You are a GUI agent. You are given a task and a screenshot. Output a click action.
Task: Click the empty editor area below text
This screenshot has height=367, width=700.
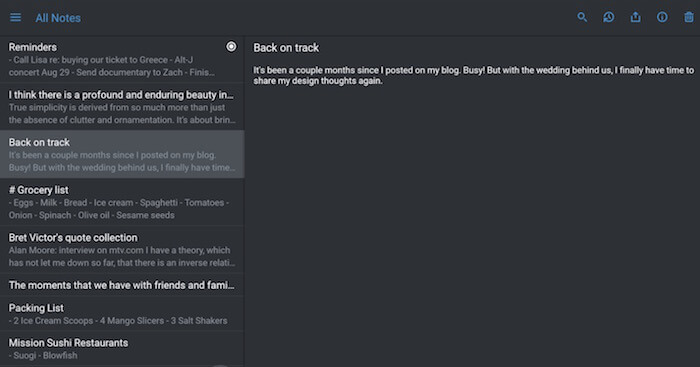pyautogui.click(x=472, y=223)
